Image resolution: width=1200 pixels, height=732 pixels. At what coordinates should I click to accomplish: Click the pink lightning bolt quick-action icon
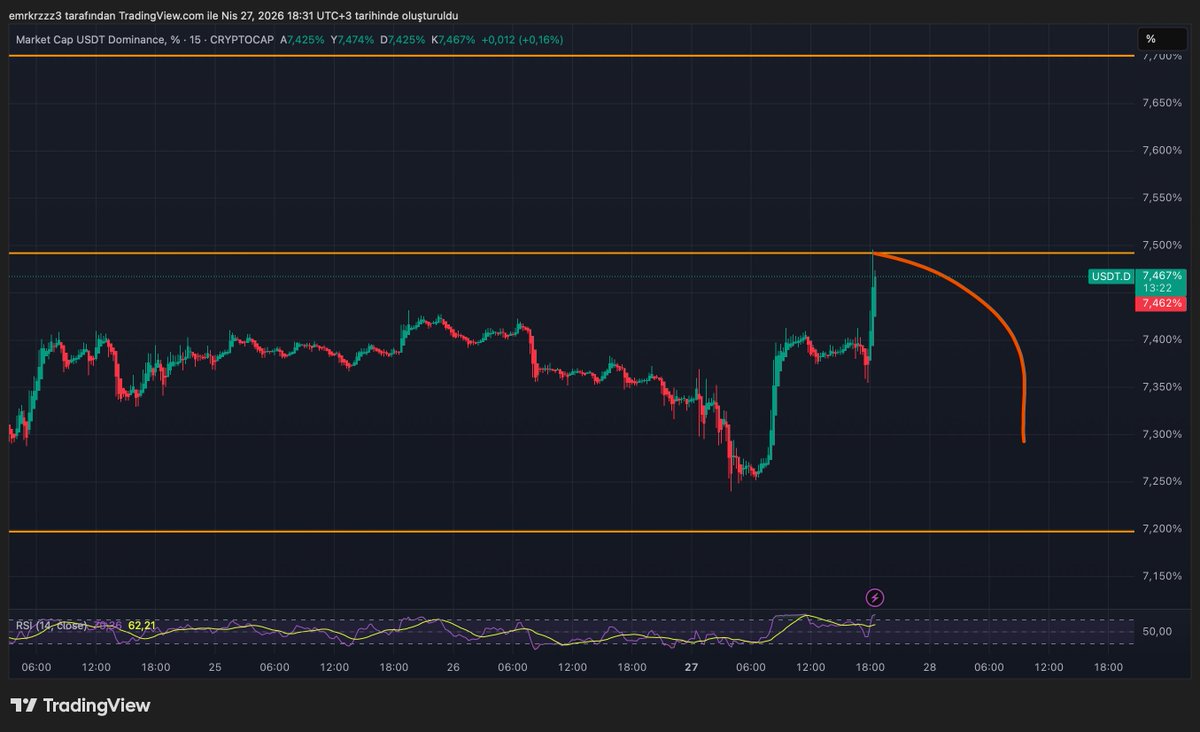coord(874,597)
